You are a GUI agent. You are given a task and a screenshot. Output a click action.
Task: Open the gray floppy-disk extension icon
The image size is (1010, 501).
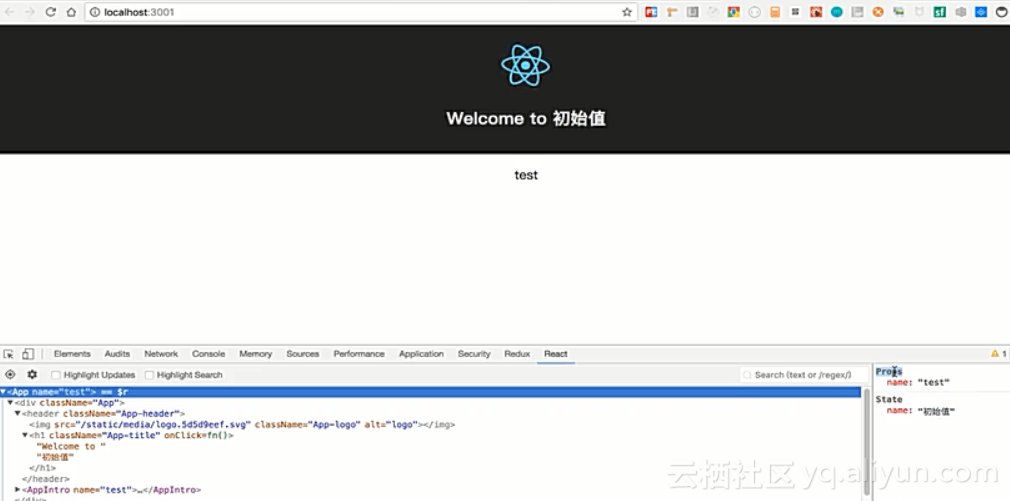tap(857, 12)
